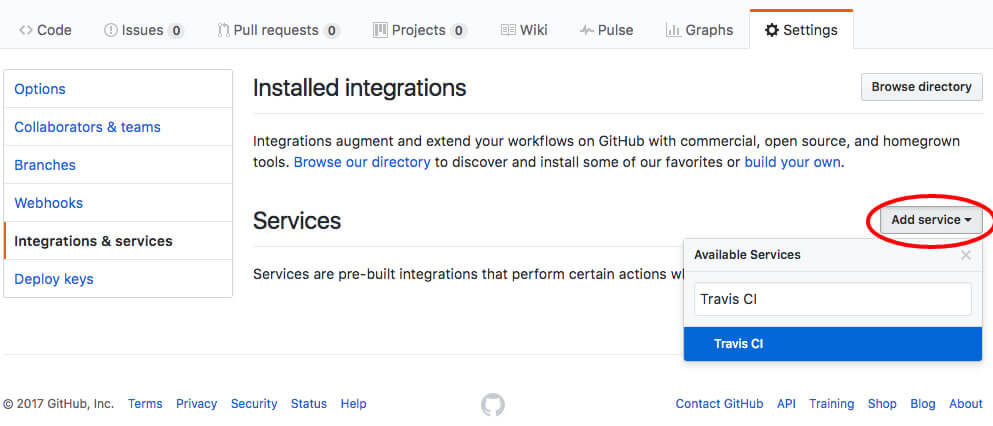Open the Wiki tab

click(x=524, y=30)
